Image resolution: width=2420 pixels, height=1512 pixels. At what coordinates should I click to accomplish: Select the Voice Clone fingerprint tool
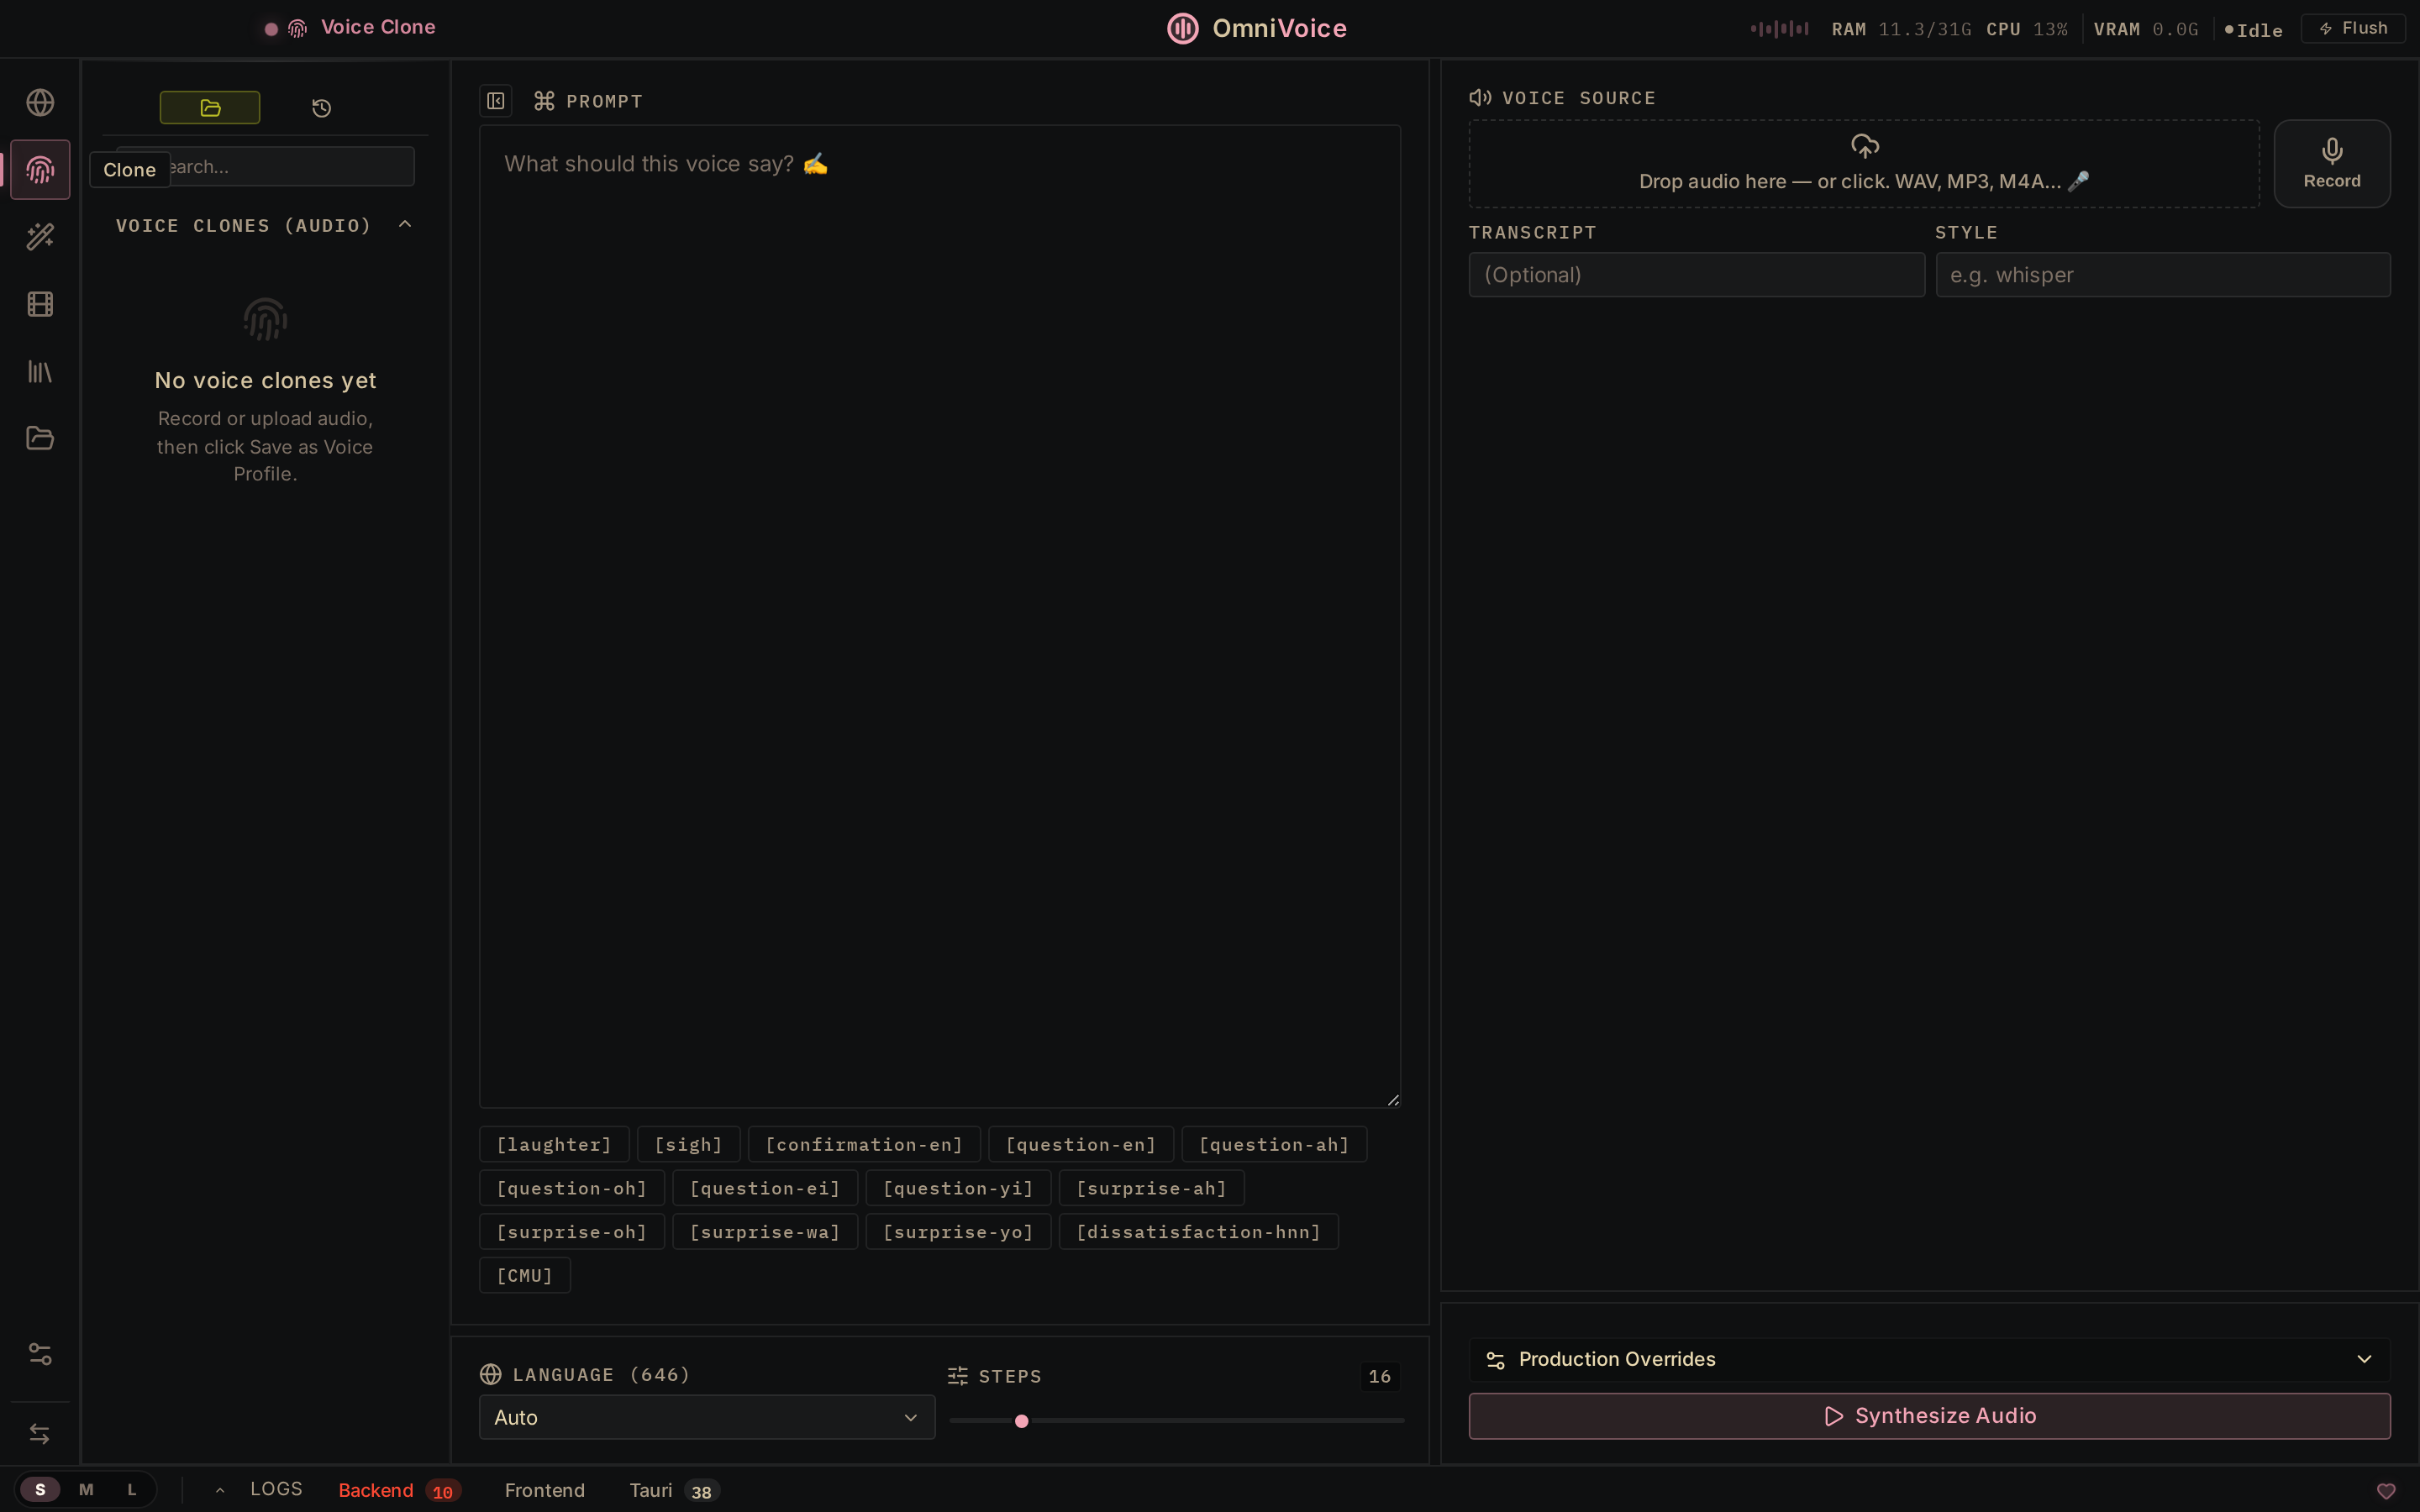click(x=39, y=169)
